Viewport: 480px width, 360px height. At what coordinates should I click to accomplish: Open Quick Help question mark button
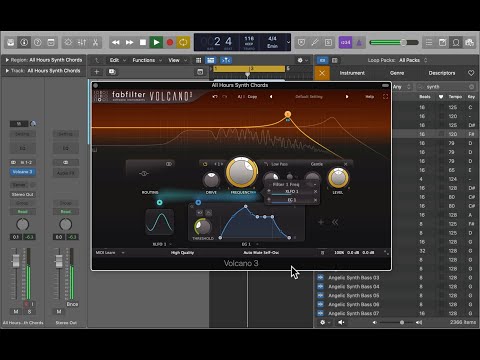(x=38, y=42)
